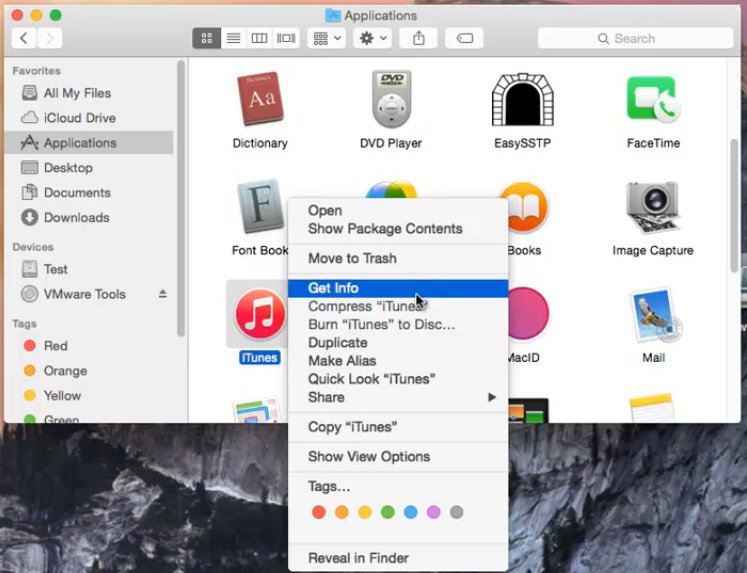Open the item arrangement dropdown

pyautogui.click(x=327, y=38)
